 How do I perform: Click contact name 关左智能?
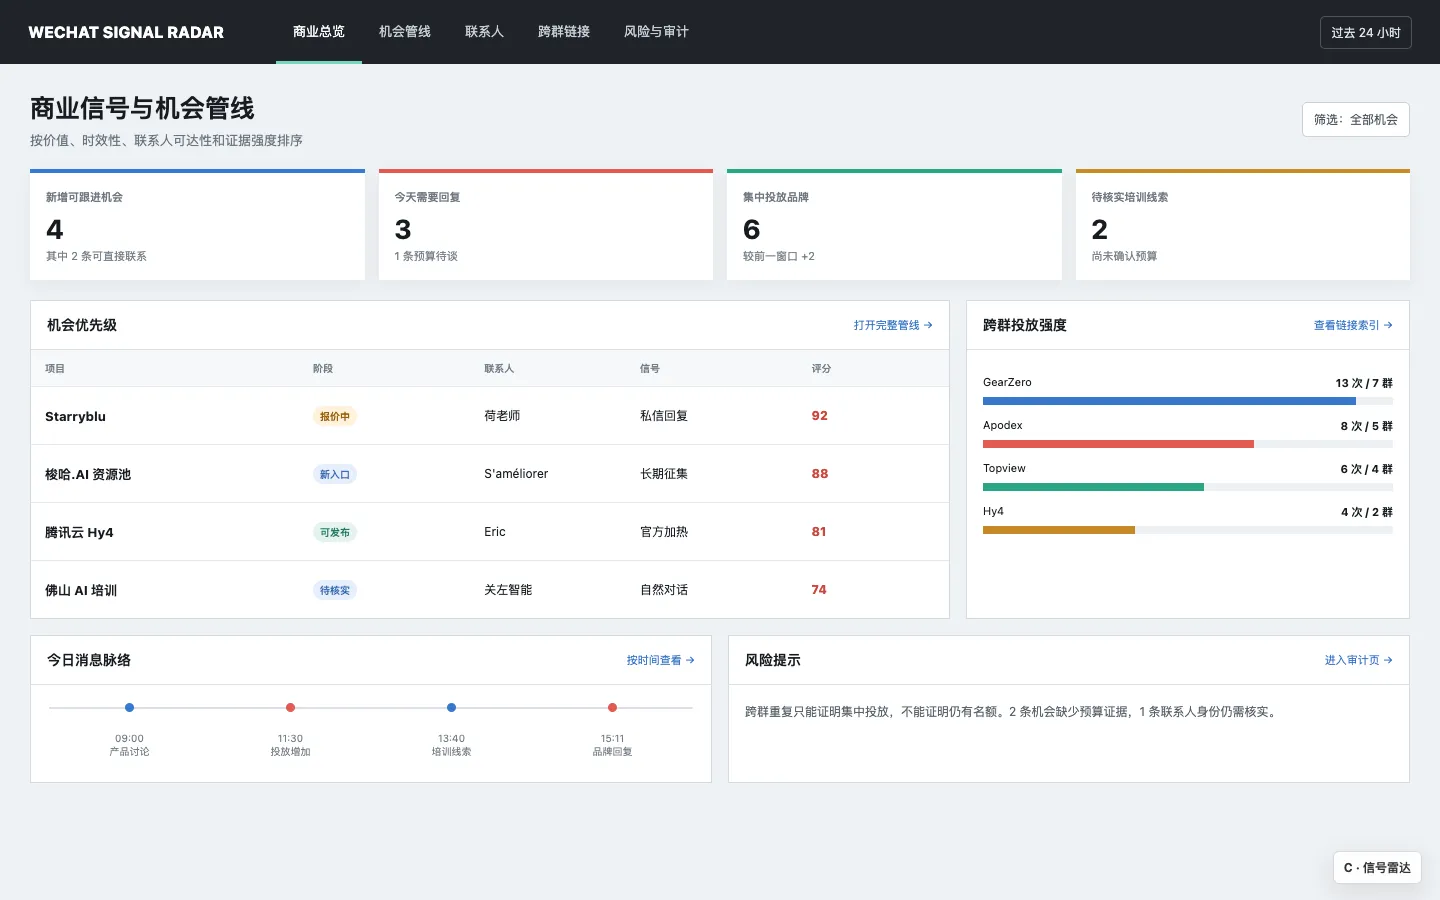tap(508, 590)
